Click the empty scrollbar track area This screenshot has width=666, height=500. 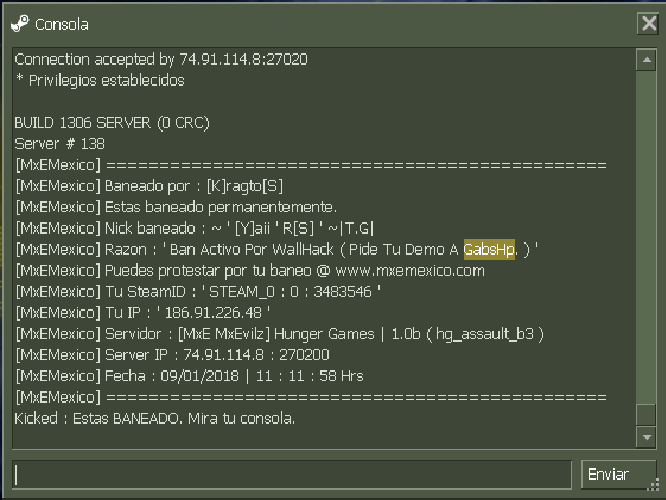coord(646,237)
